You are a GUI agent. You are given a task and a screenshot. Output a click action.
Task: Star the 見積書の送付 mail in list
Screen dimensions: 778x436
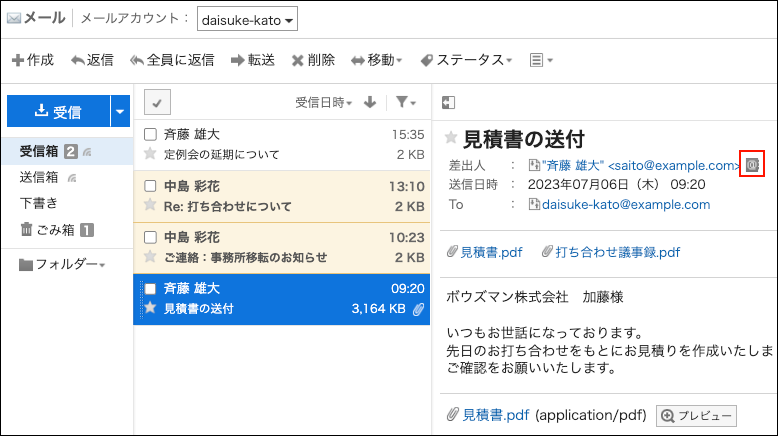tap(150, 308)
